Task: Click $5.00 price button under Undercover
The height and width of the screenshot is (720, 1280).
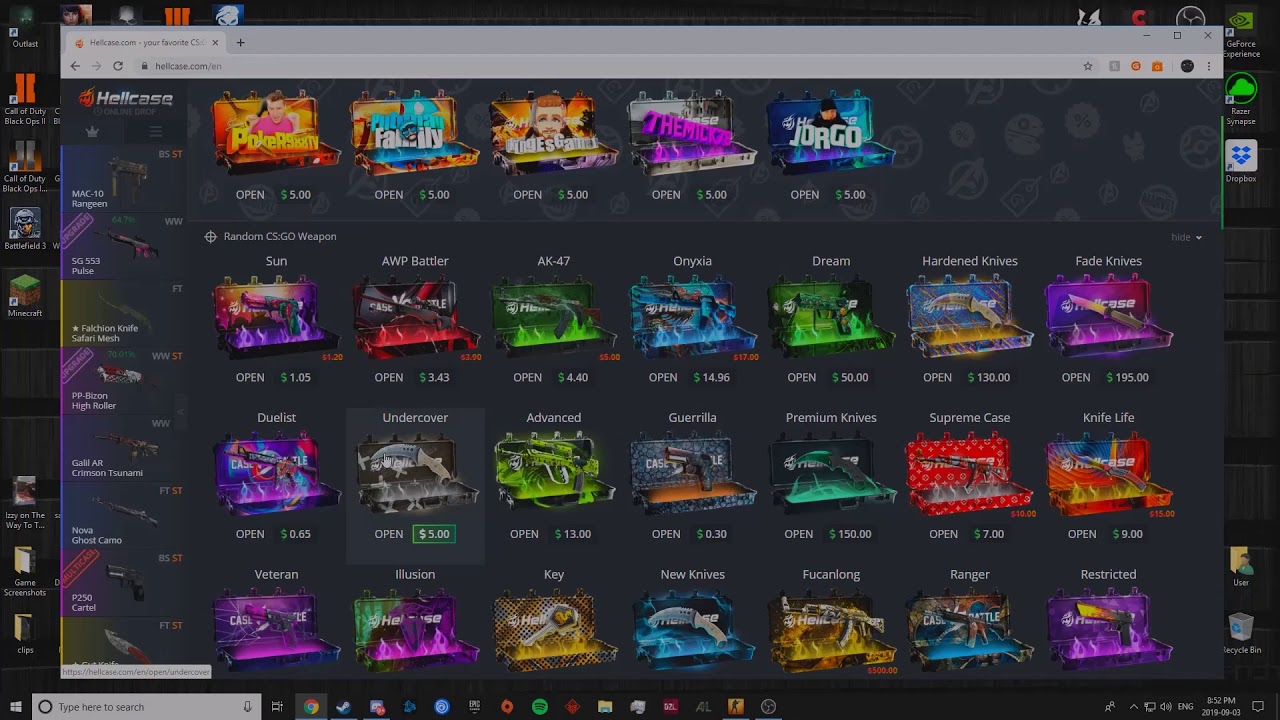Action: (x=434, y=534)
